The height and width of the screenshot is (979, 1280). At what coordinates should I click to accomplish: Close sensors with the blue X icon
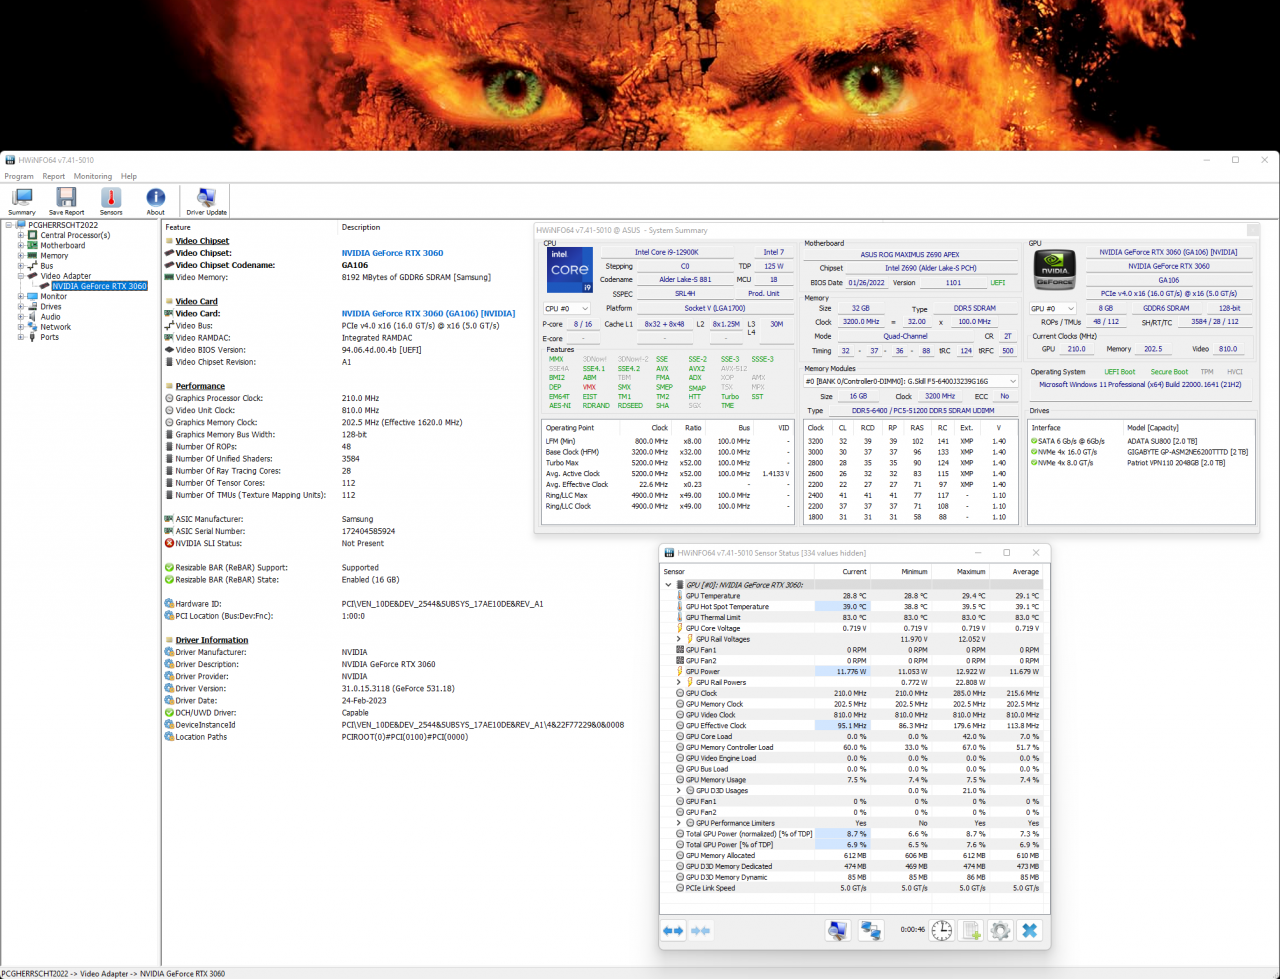click(x=1029, y=930)
